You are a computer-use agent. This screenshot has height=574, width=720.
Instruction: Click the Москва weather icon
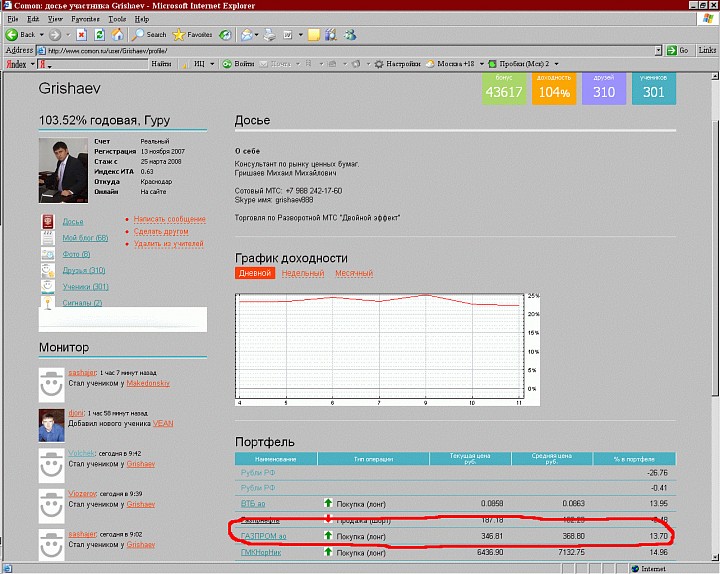click(x=430, y=64)
